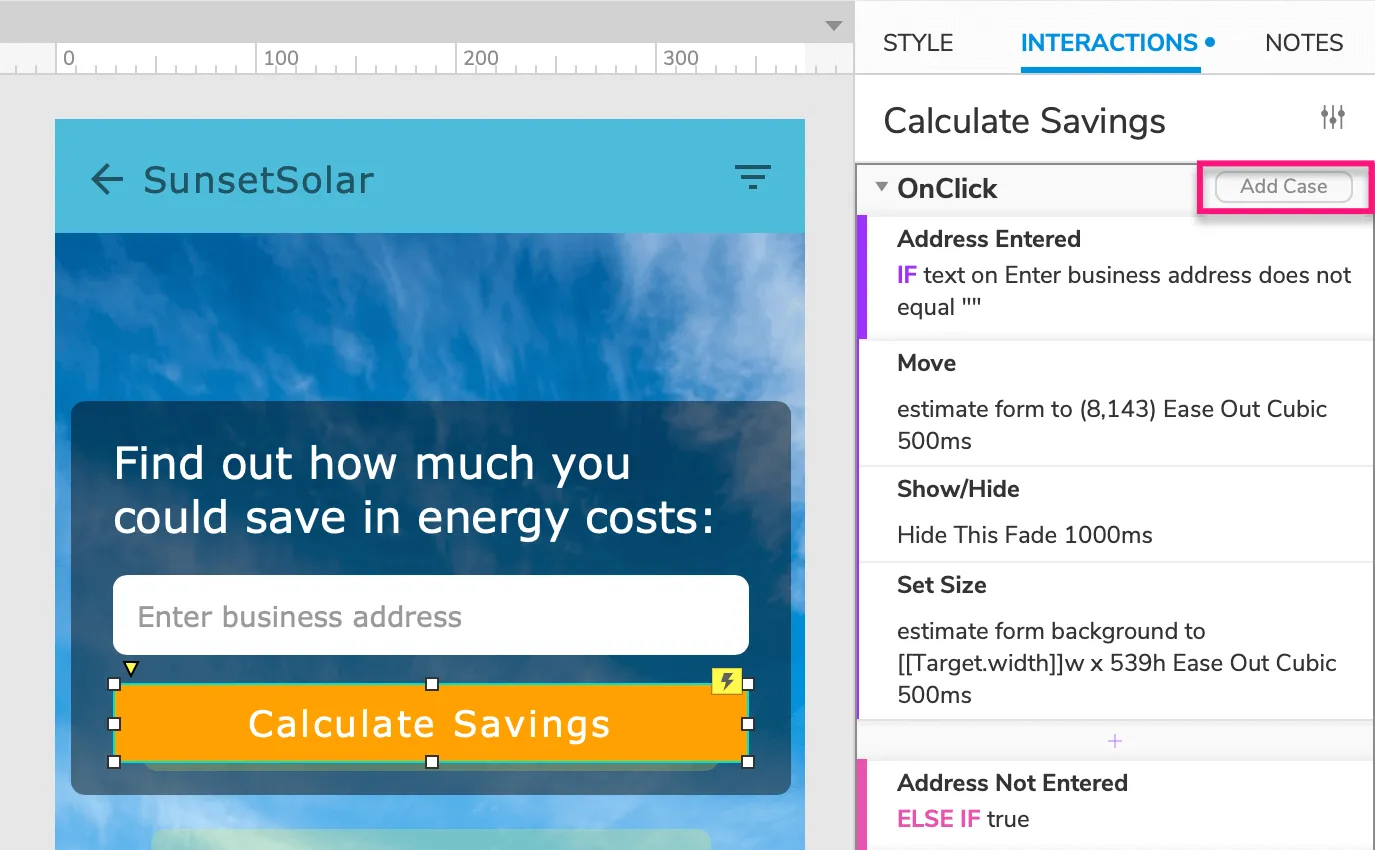Viewport: 1375px width, 850px height.
Task: Select the INTERACTIONS tab
Action: [1109, 43]
